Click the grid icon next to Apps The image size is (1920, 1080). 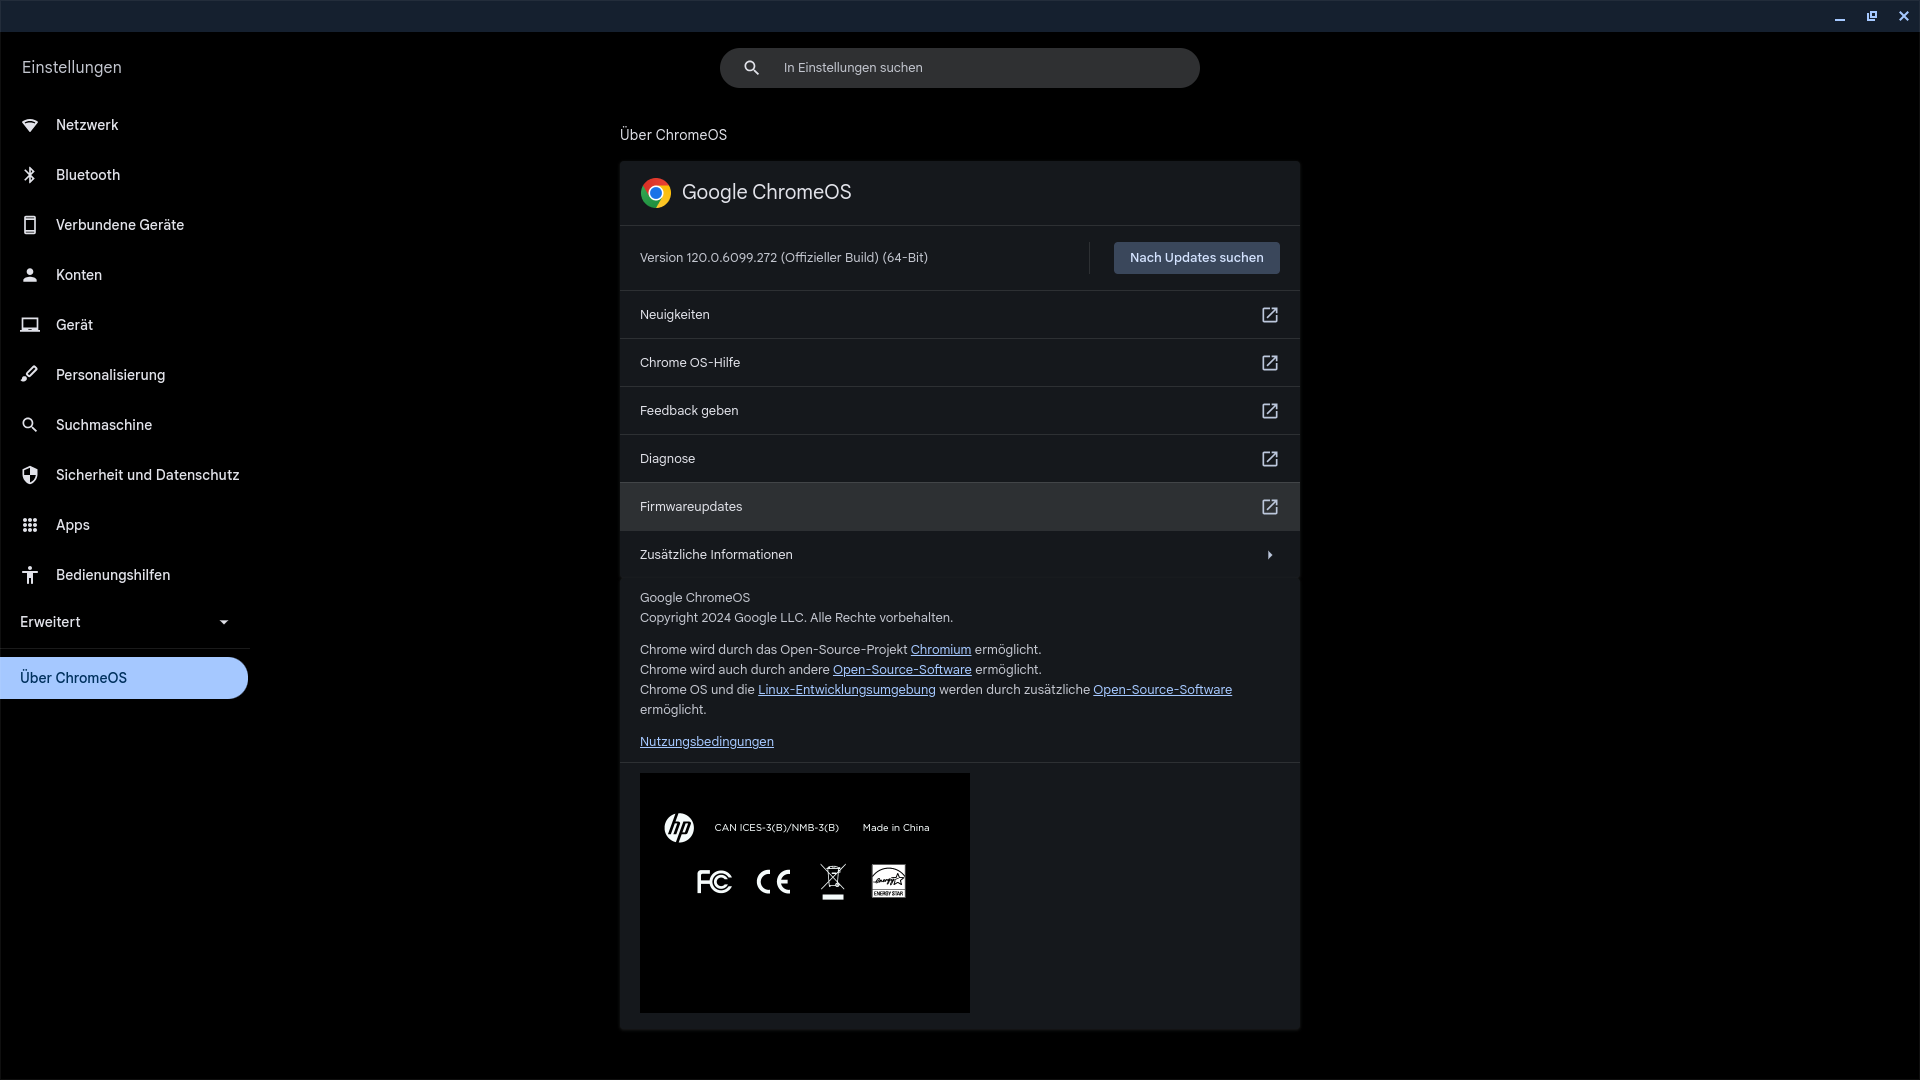[30, 525]
